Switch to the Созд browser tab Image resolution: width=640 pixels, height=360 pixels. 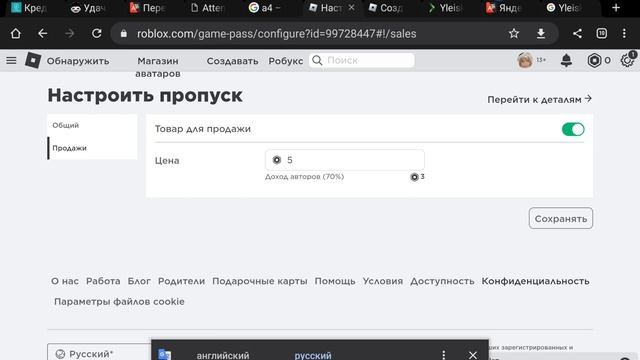point(386,8)
